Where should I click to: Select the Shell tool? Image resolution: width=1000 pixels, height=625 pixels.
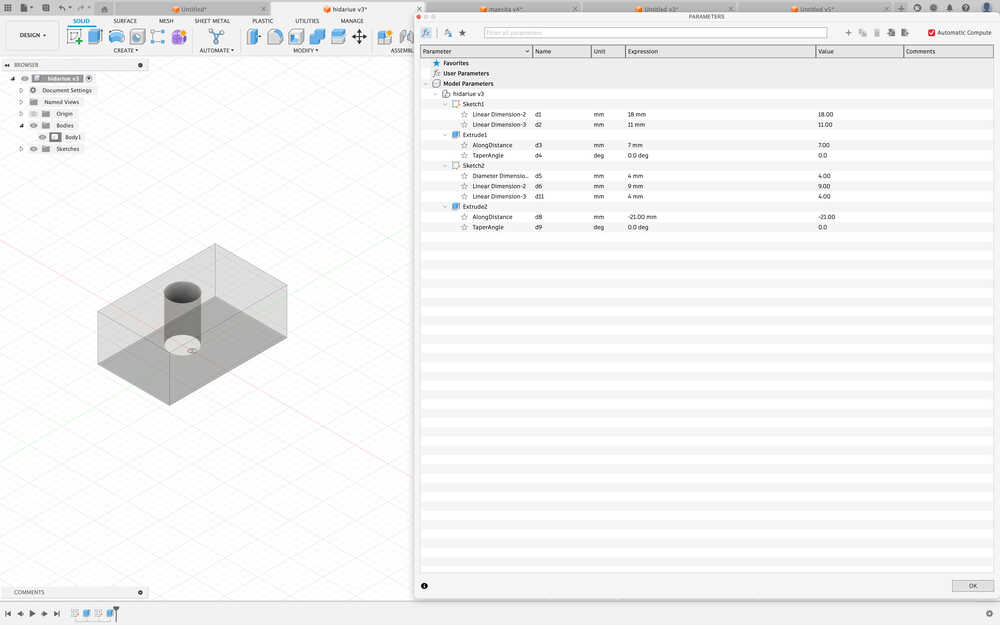click(x=296, y=36)
